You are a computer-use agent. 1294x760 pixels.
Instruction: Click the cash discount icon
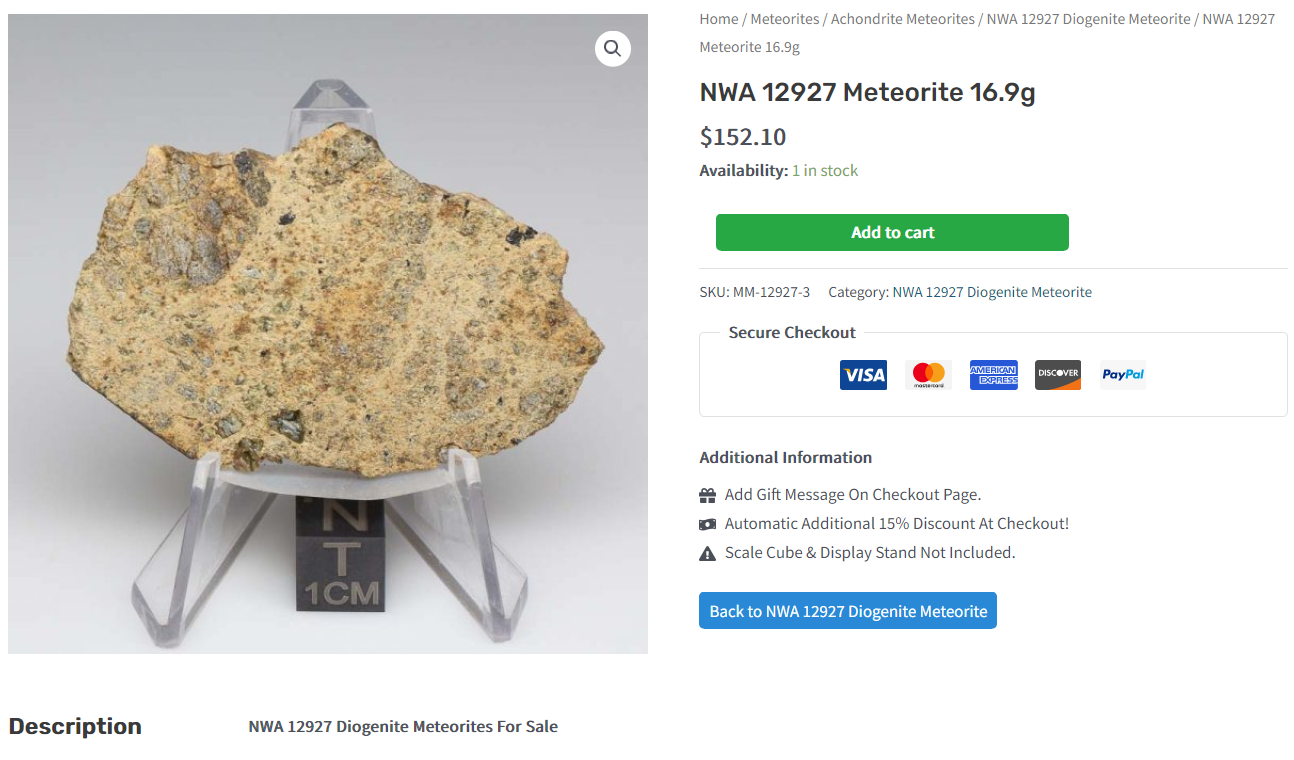(x=708, y=524)
